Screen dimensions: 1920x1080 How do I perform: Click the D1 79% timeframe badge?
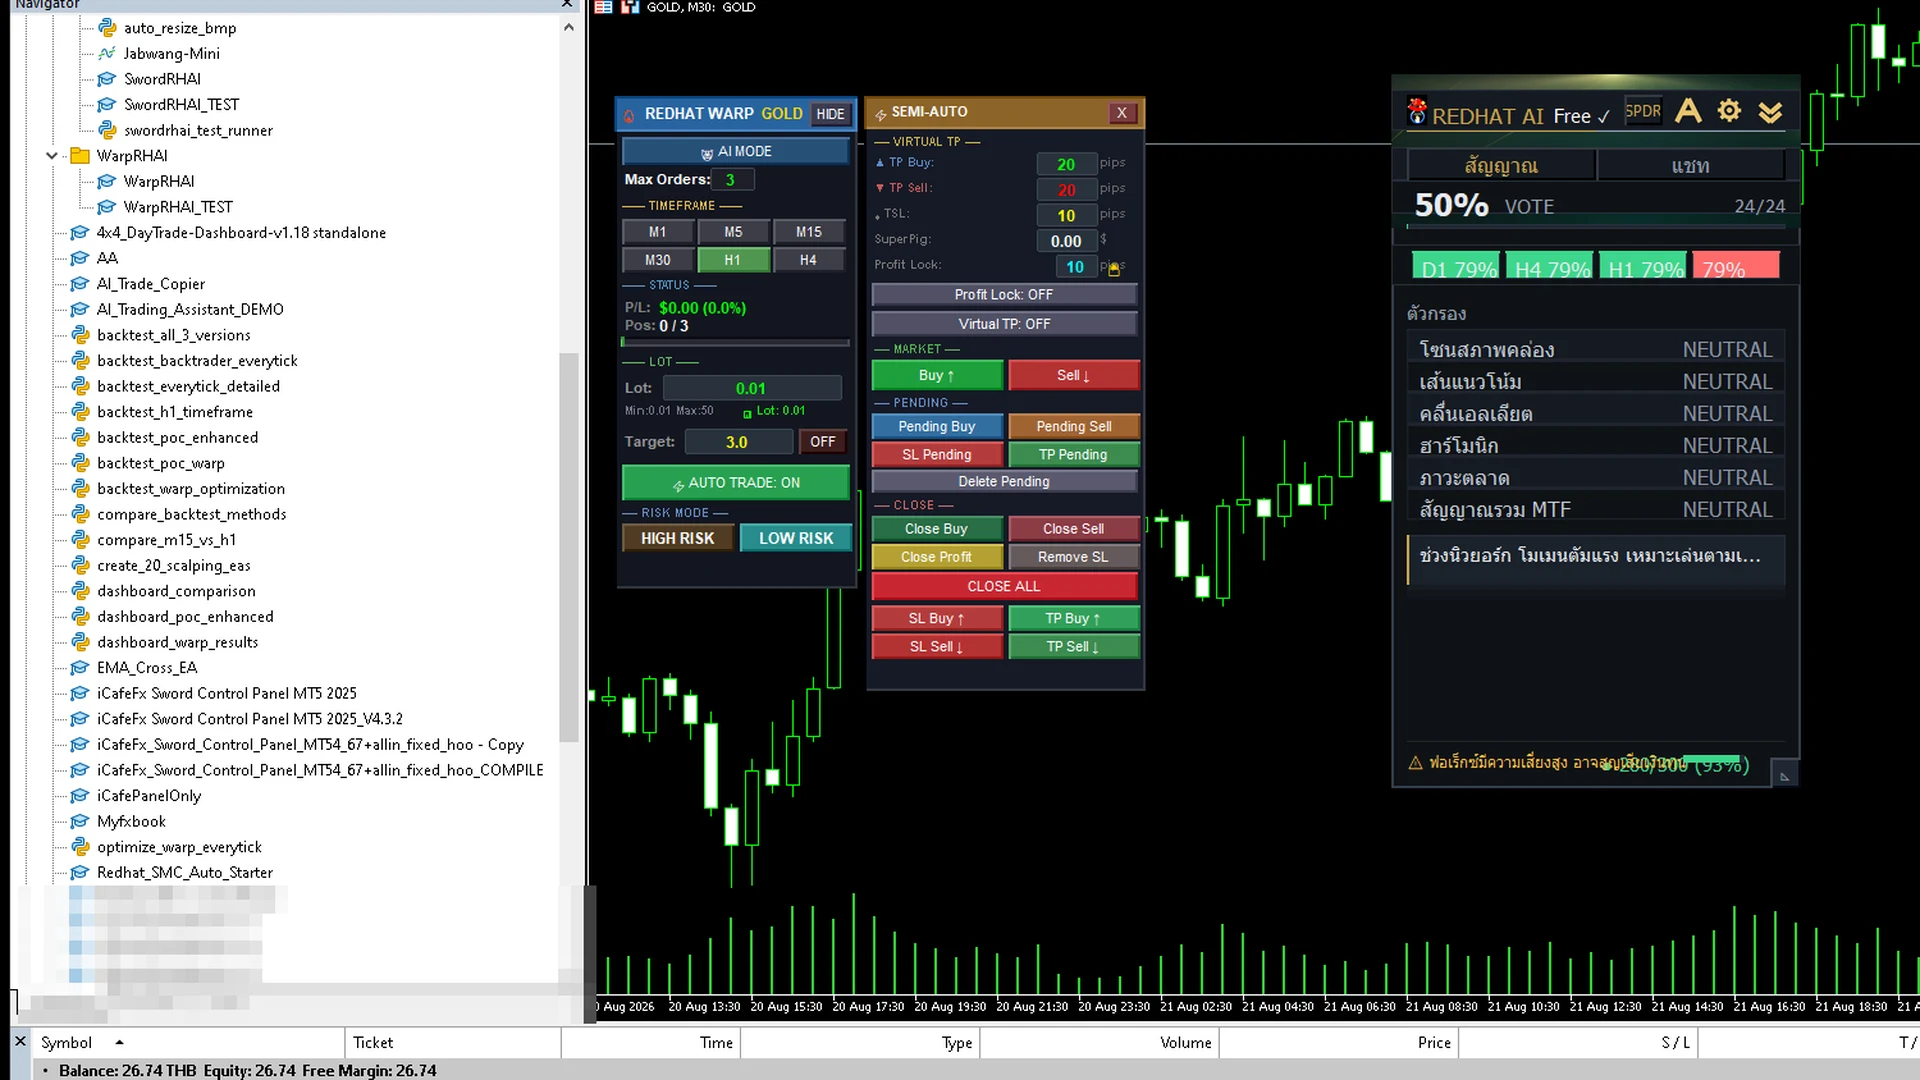(1458, 266)
